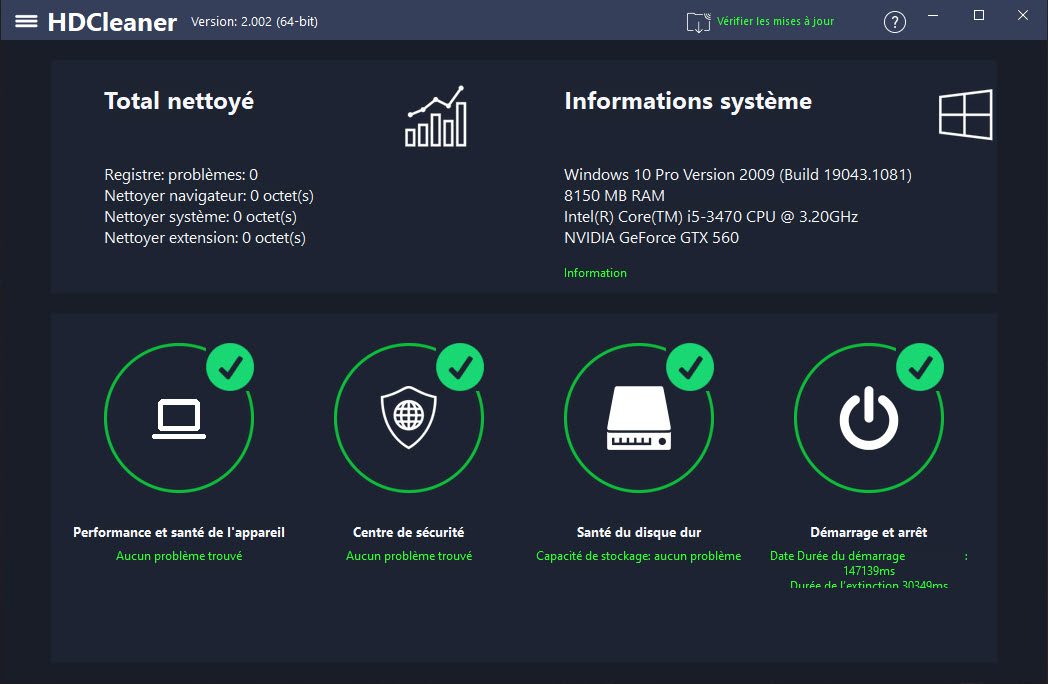Click check mark badge on shield circle
The image size is (1048, 684).
click(460, 367)
